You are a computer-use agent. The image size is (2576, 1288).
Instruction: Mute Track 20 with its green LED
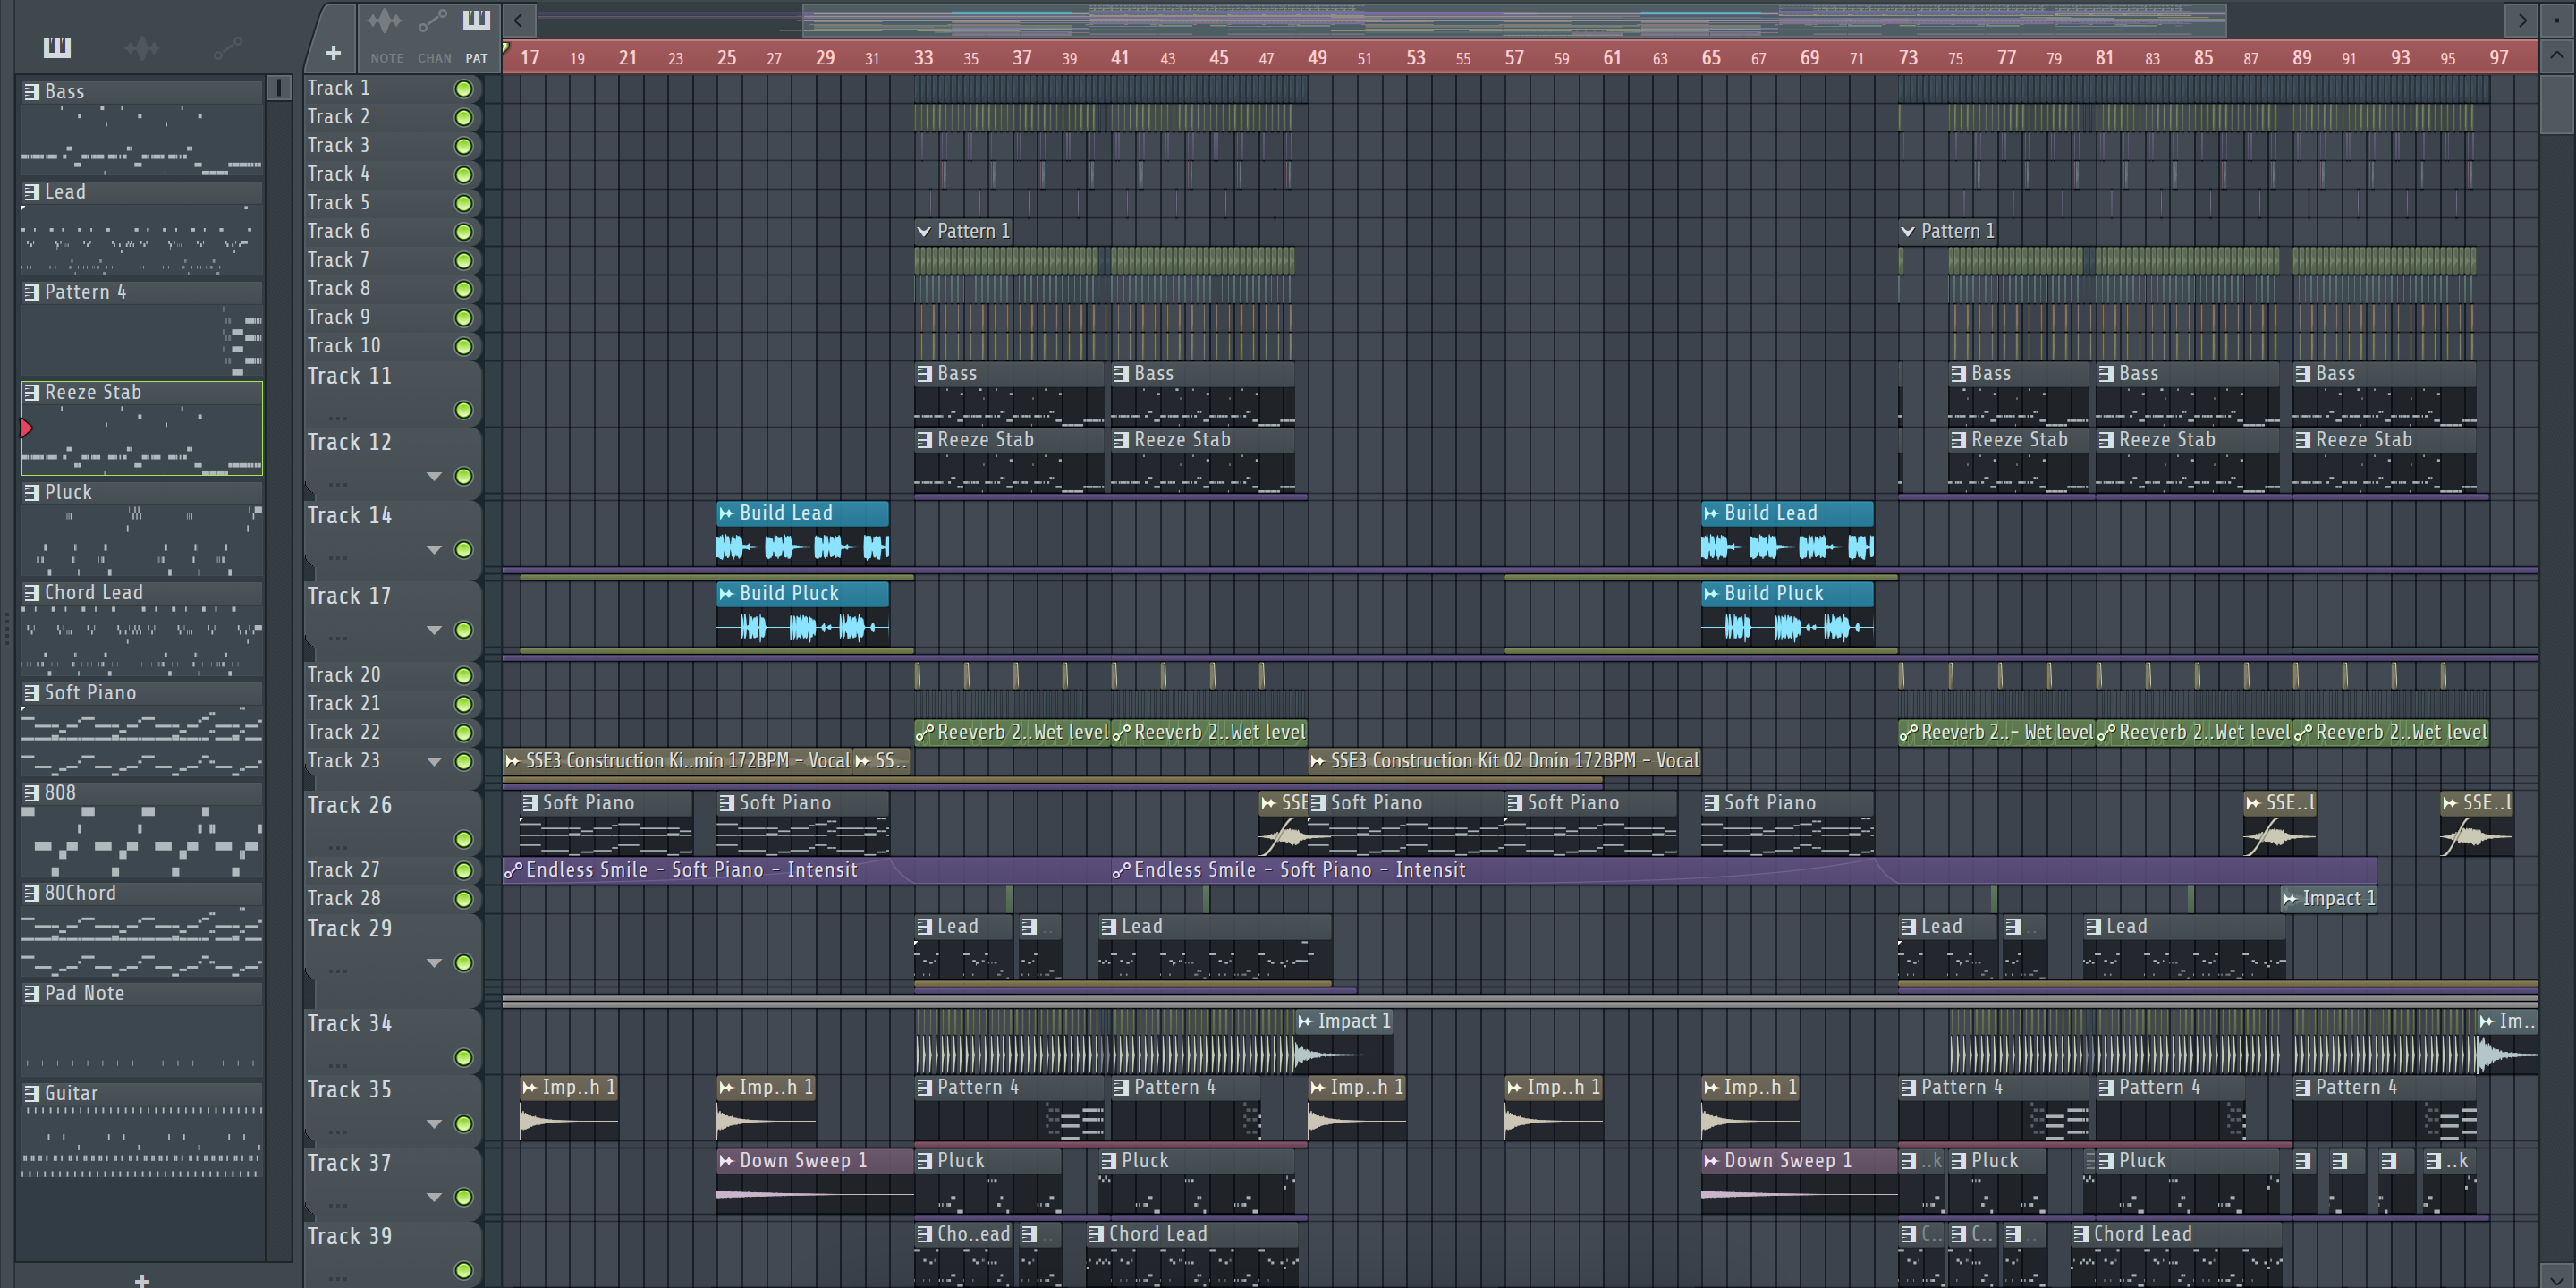pyautogui.click(x=463, y=675)
